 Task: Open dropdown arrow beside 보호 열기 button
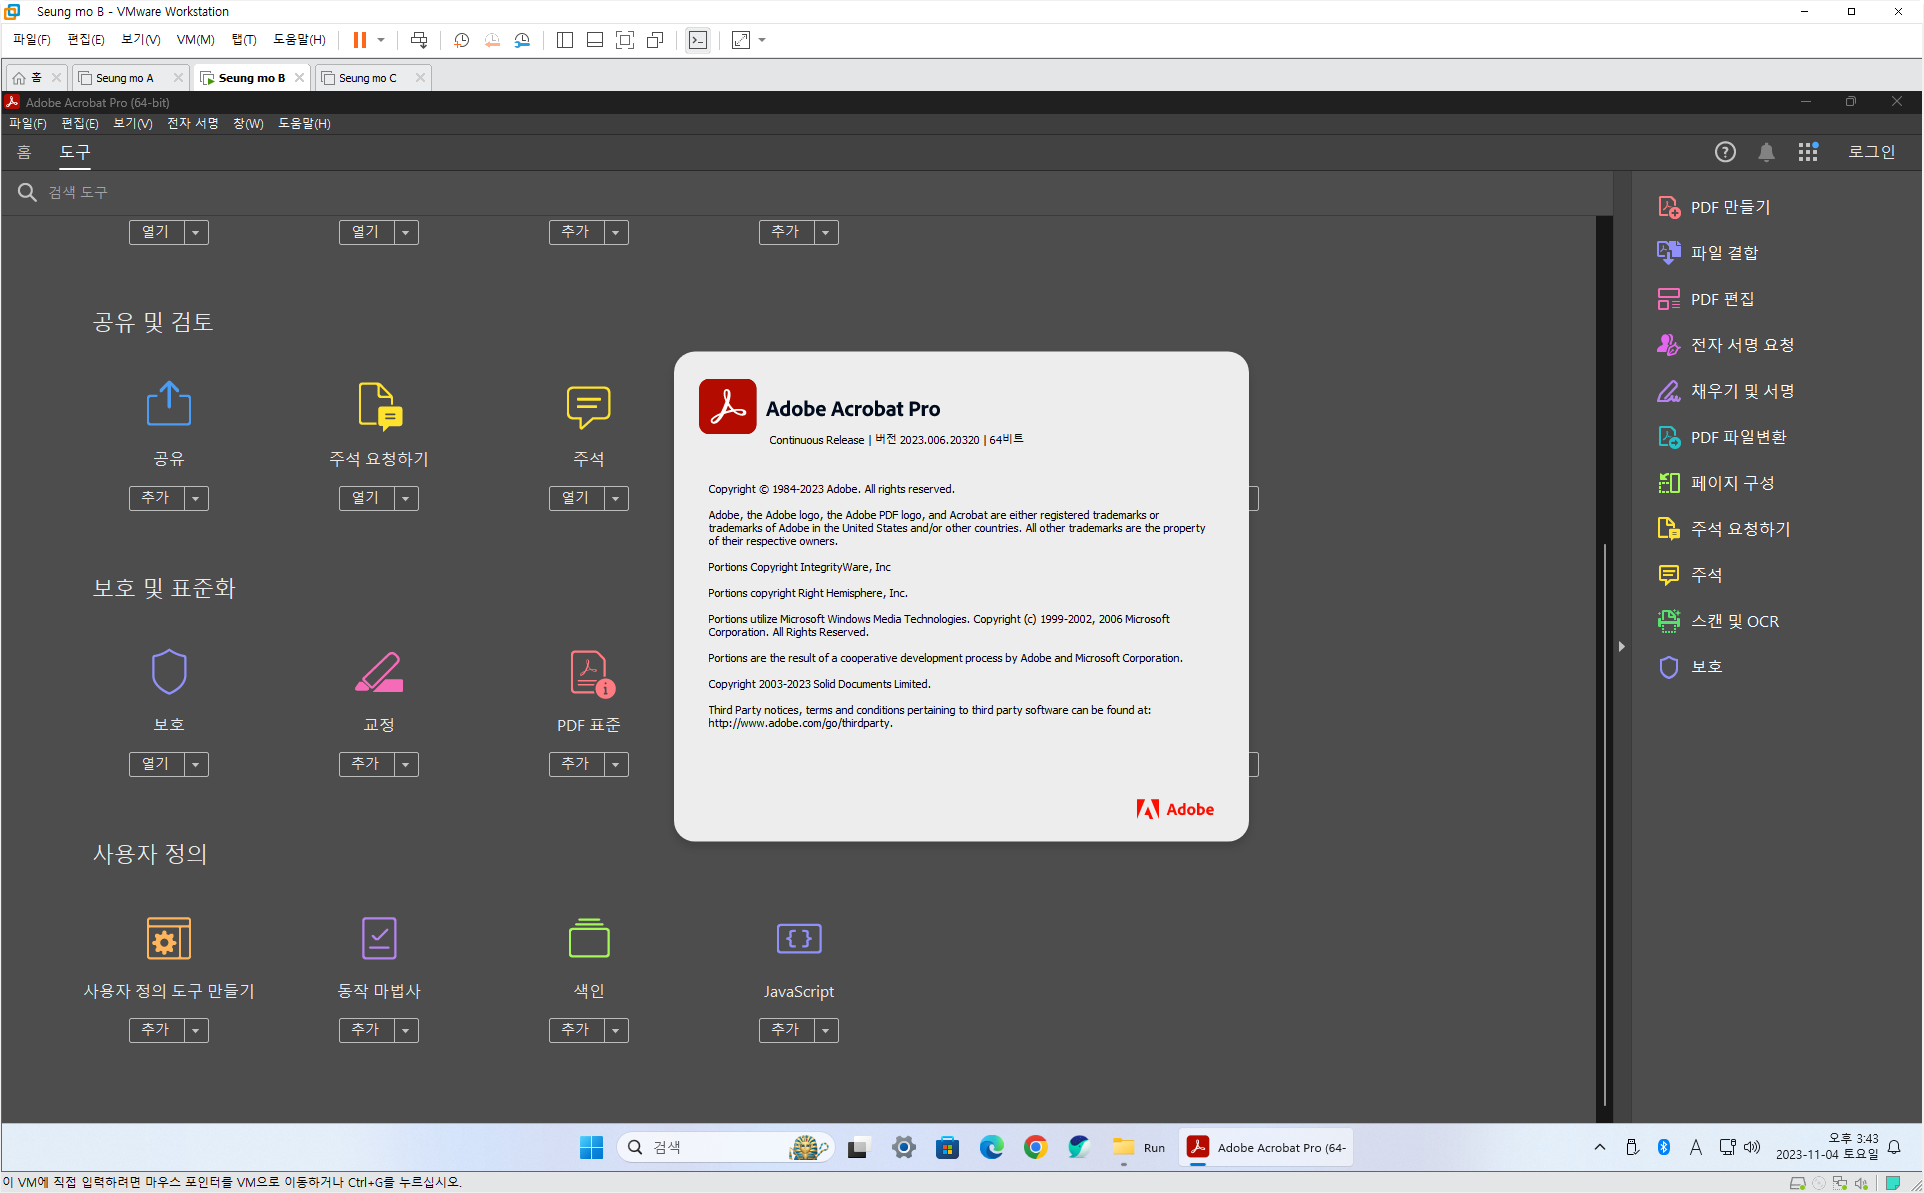click(x=196, y=764)
